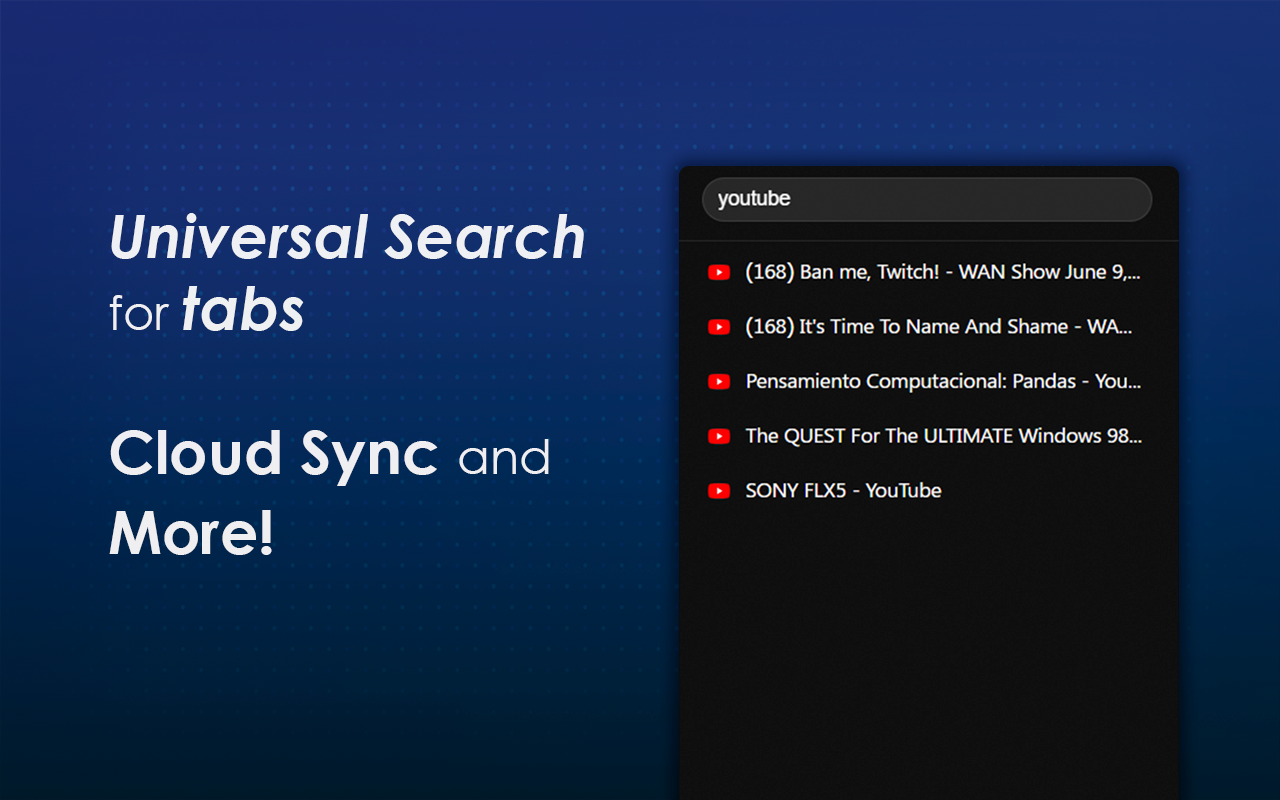The width and height of the screenshot is (1280, 800).
Task: Click the 'More!' text
Action: [x=191, y=533]
